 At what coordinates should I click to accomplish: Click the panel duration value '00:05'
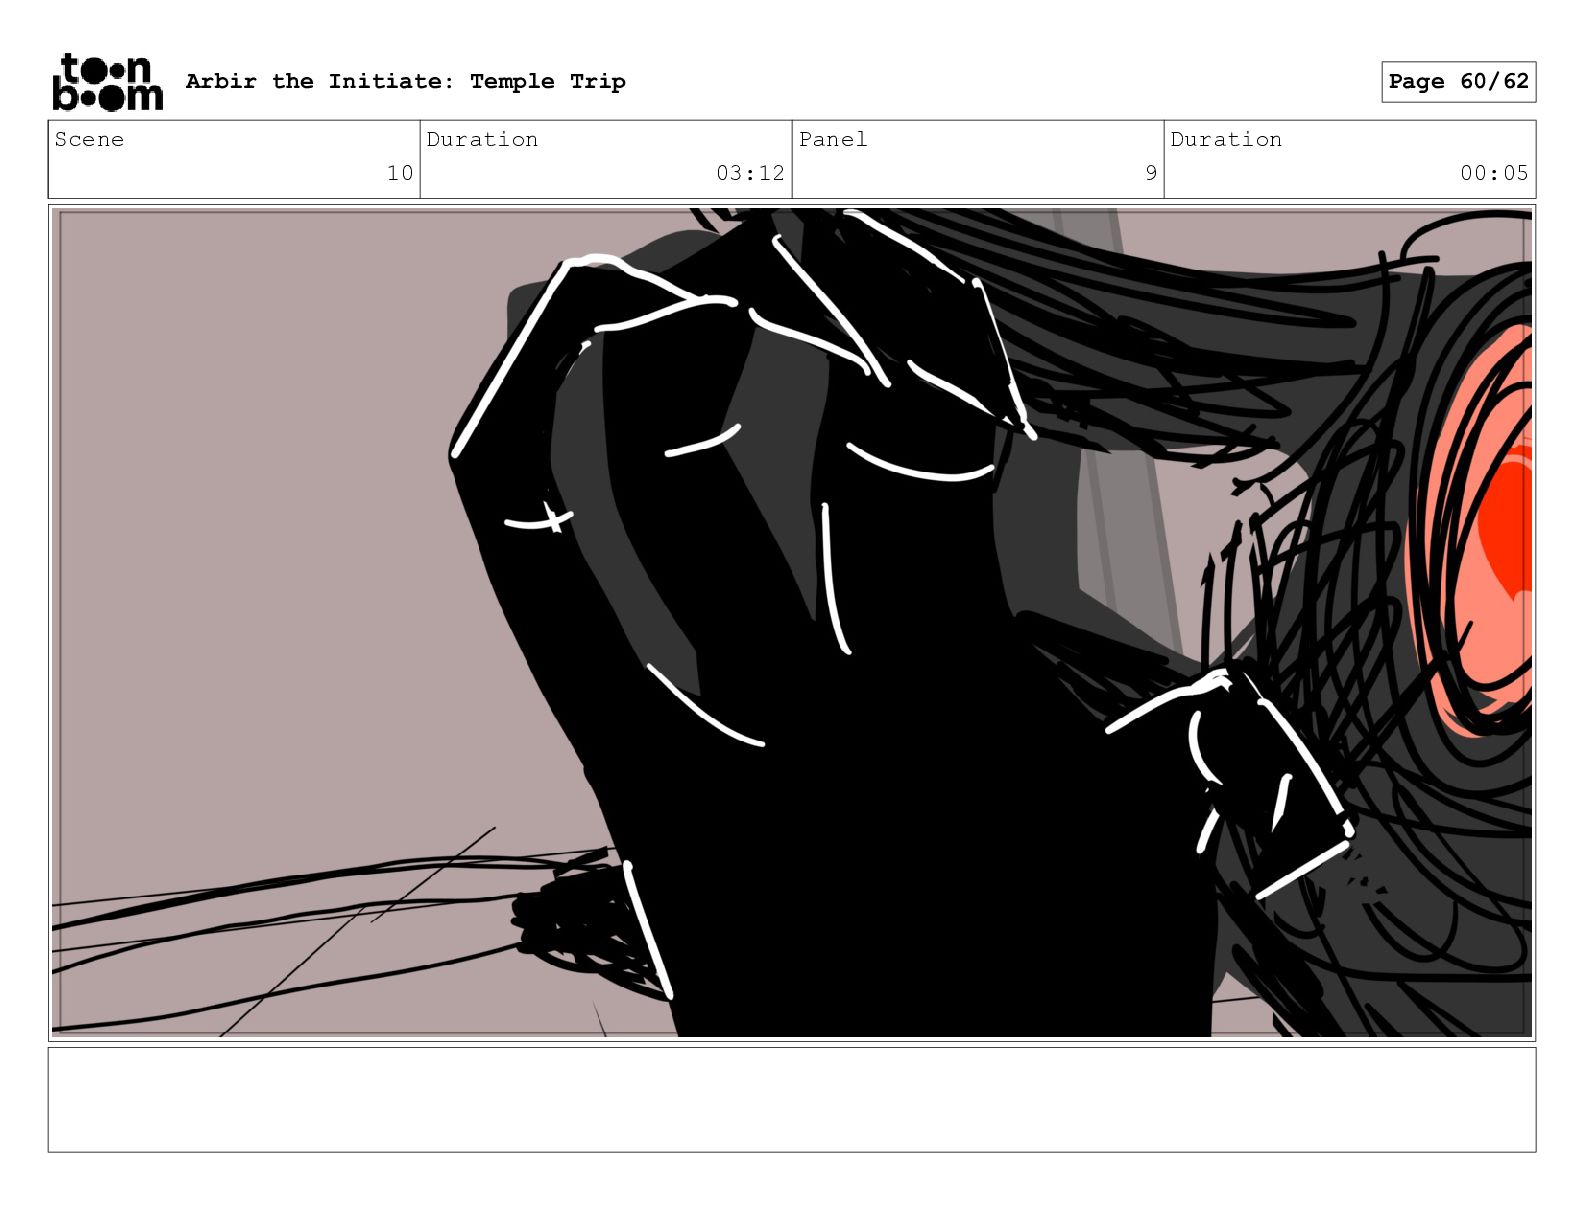[x=1494, y=173]
